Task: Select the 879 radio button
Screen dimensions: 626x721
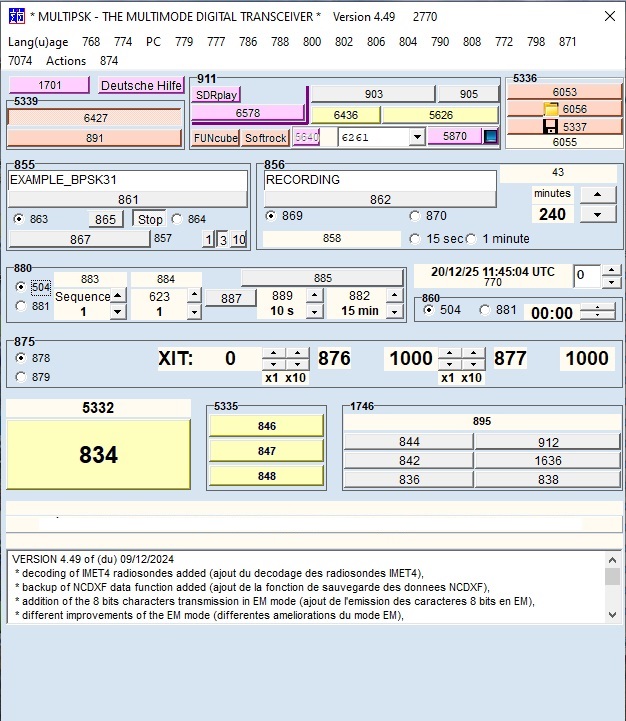Action: coord(21,377)
